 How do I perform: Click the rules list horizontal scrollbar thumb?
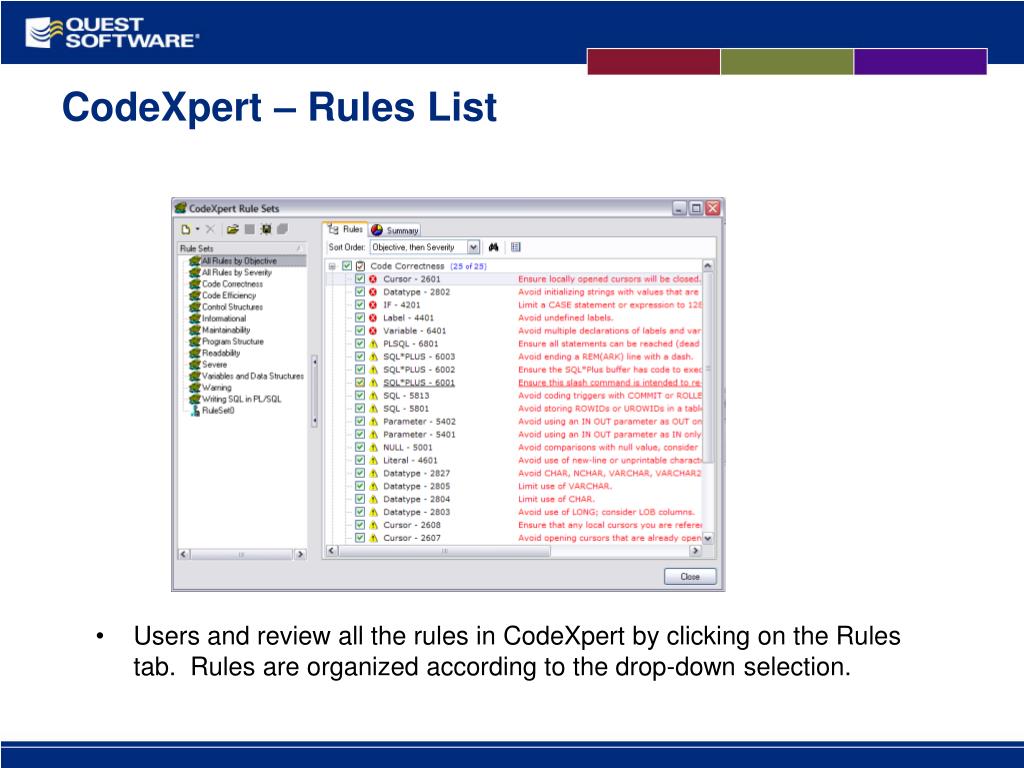click(445, 551)
